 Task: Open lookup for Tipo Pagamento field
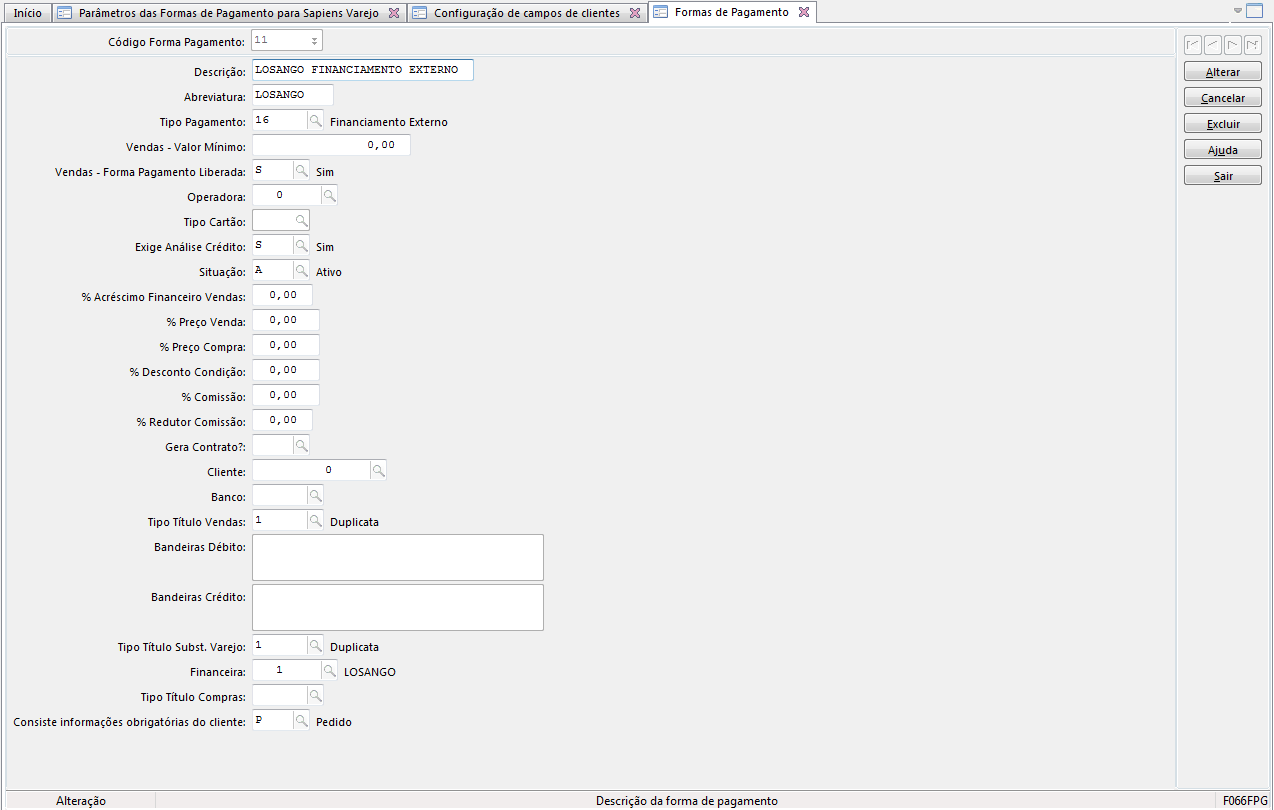click(315, 121)
